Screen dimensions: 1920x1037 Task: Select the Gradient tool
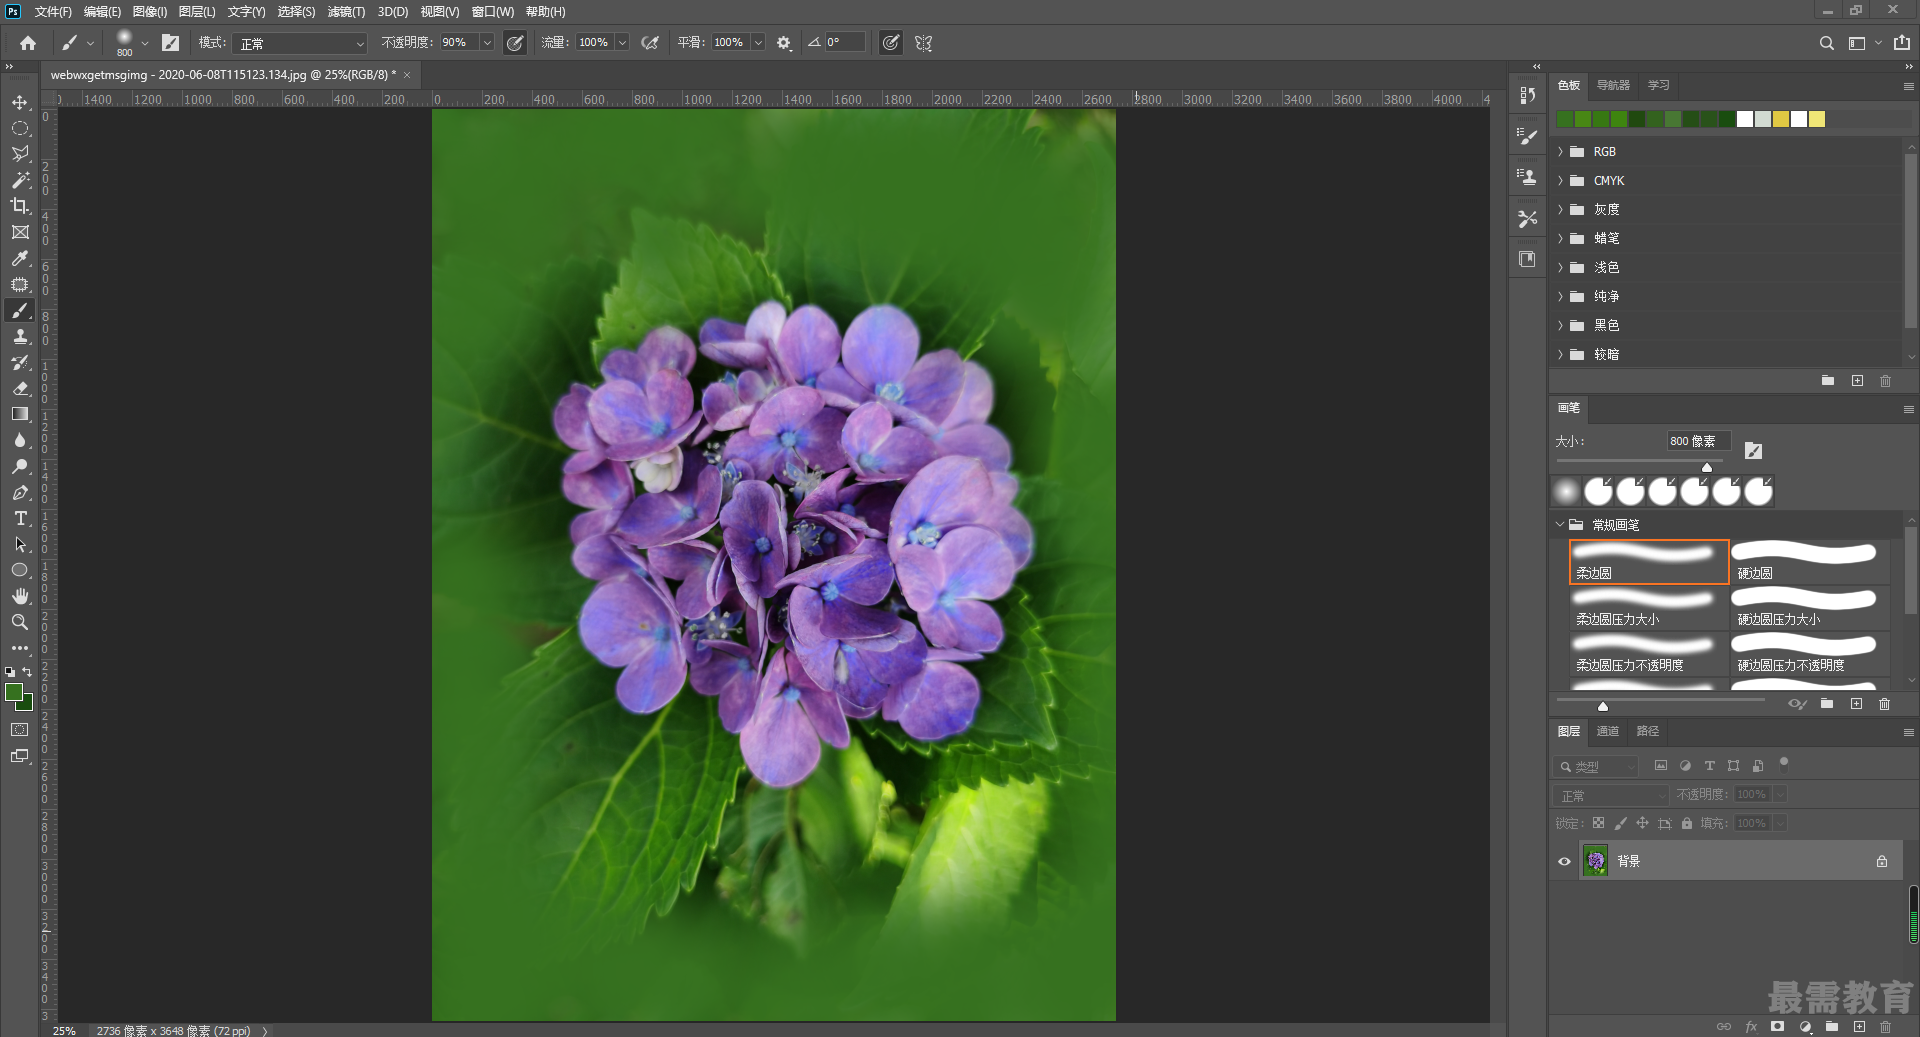20,414
